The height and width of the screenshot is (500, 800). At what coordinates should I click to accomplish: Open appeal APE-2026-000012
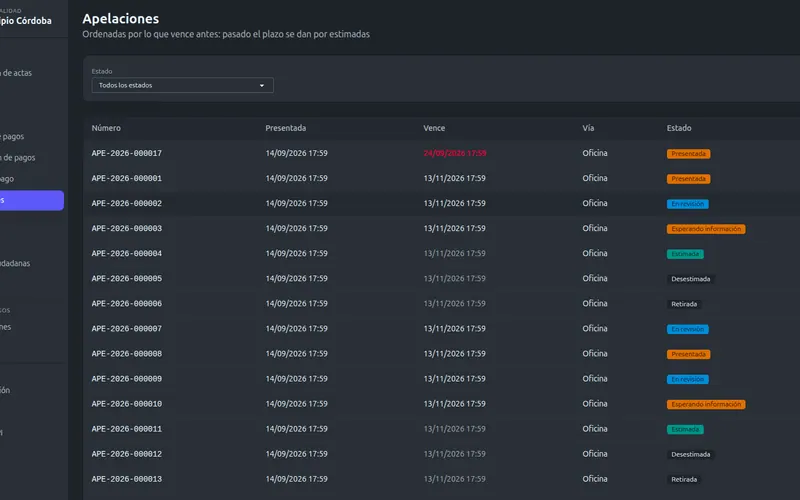click(x=127, y=454)
